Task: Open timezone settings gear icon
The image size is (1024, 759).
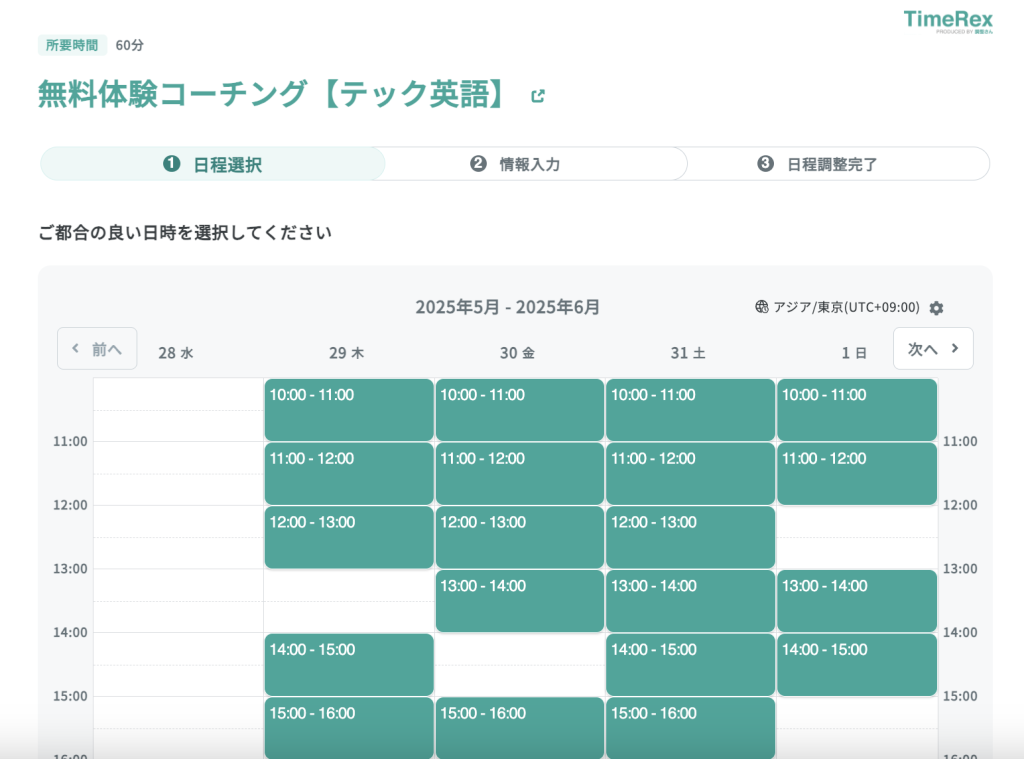Action: [936, 308]
